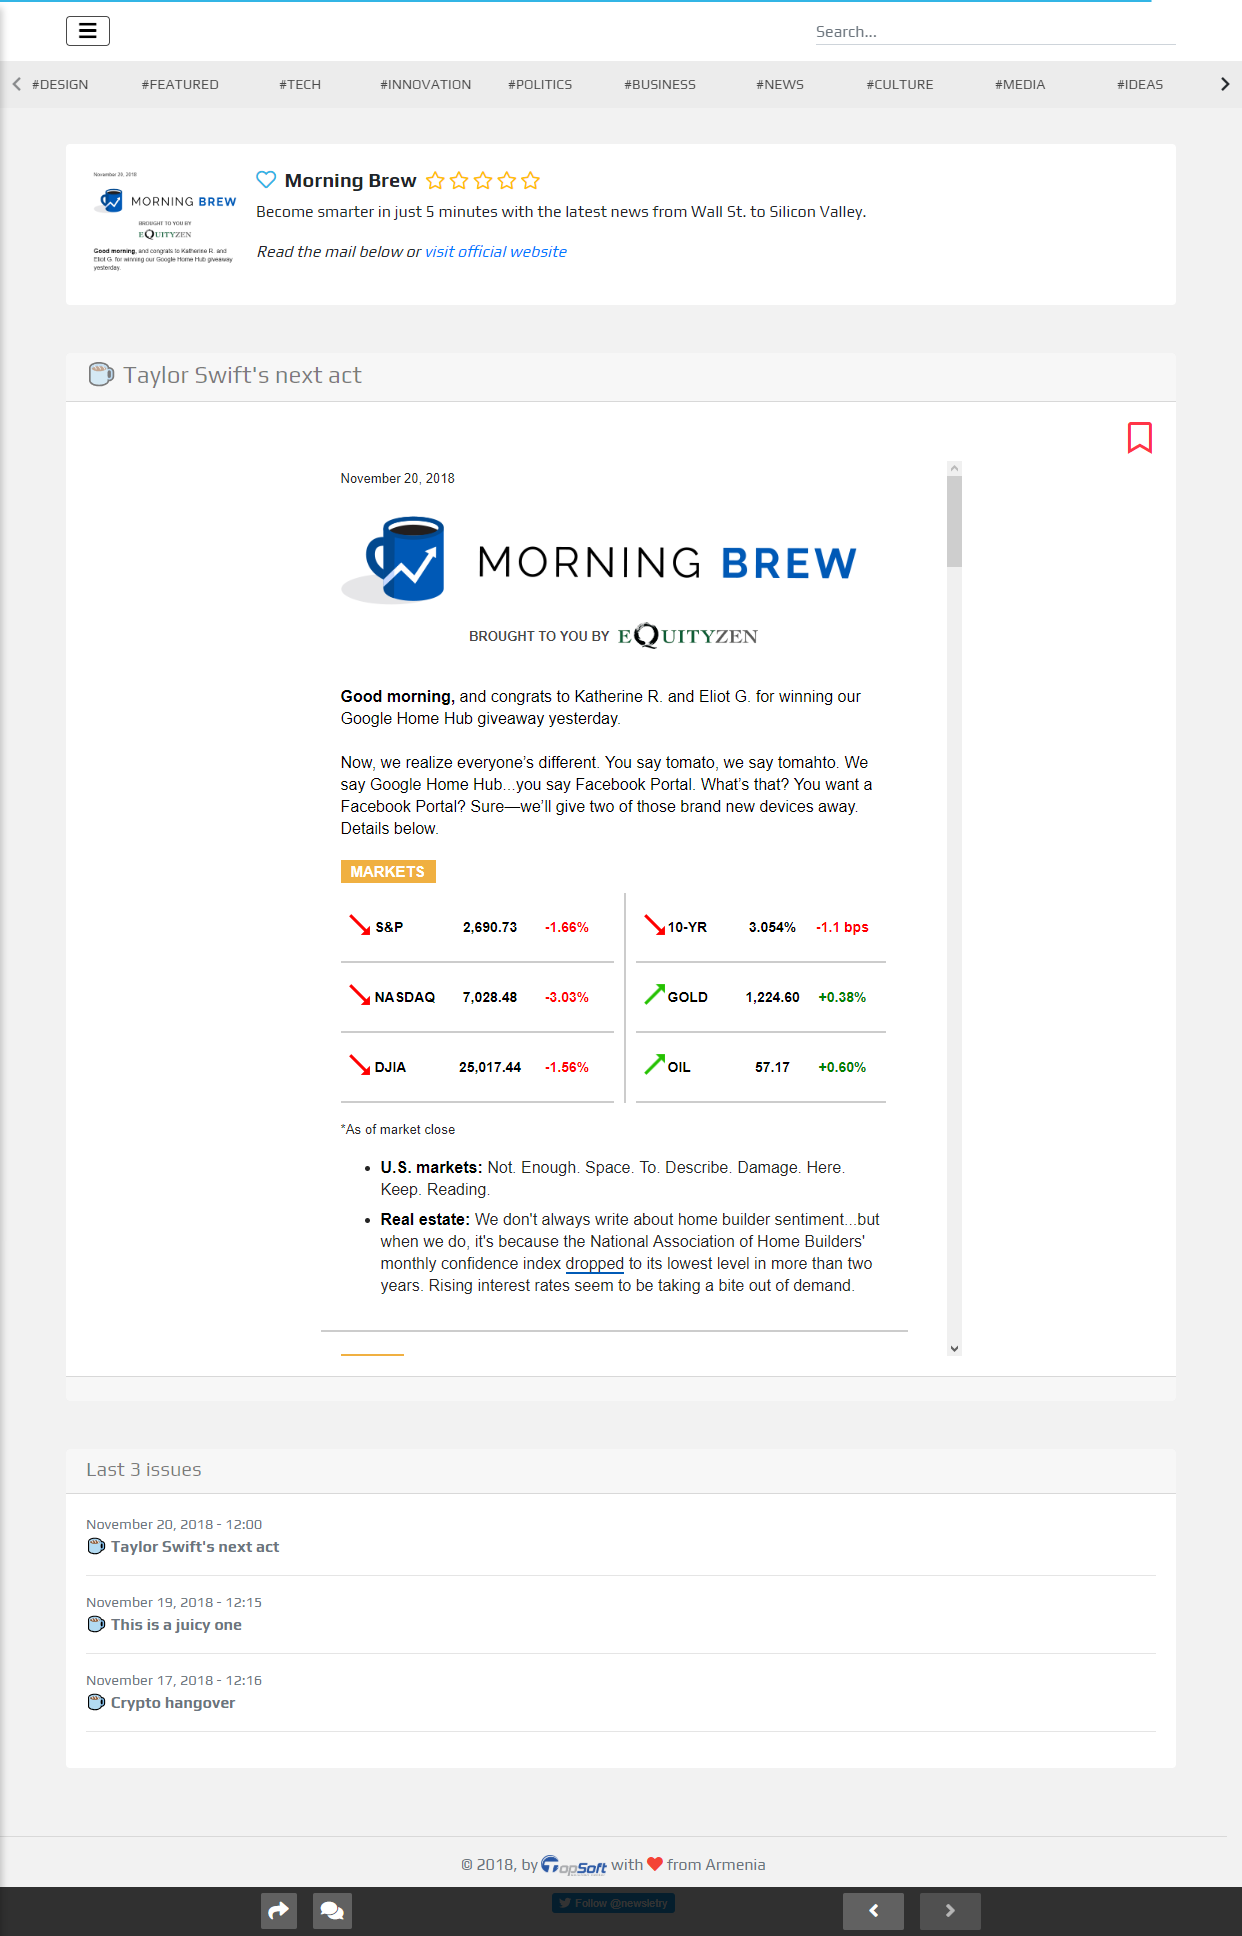
Task: Rate Morning Brew with the fifth star
Action: click(x=531, y=181)
